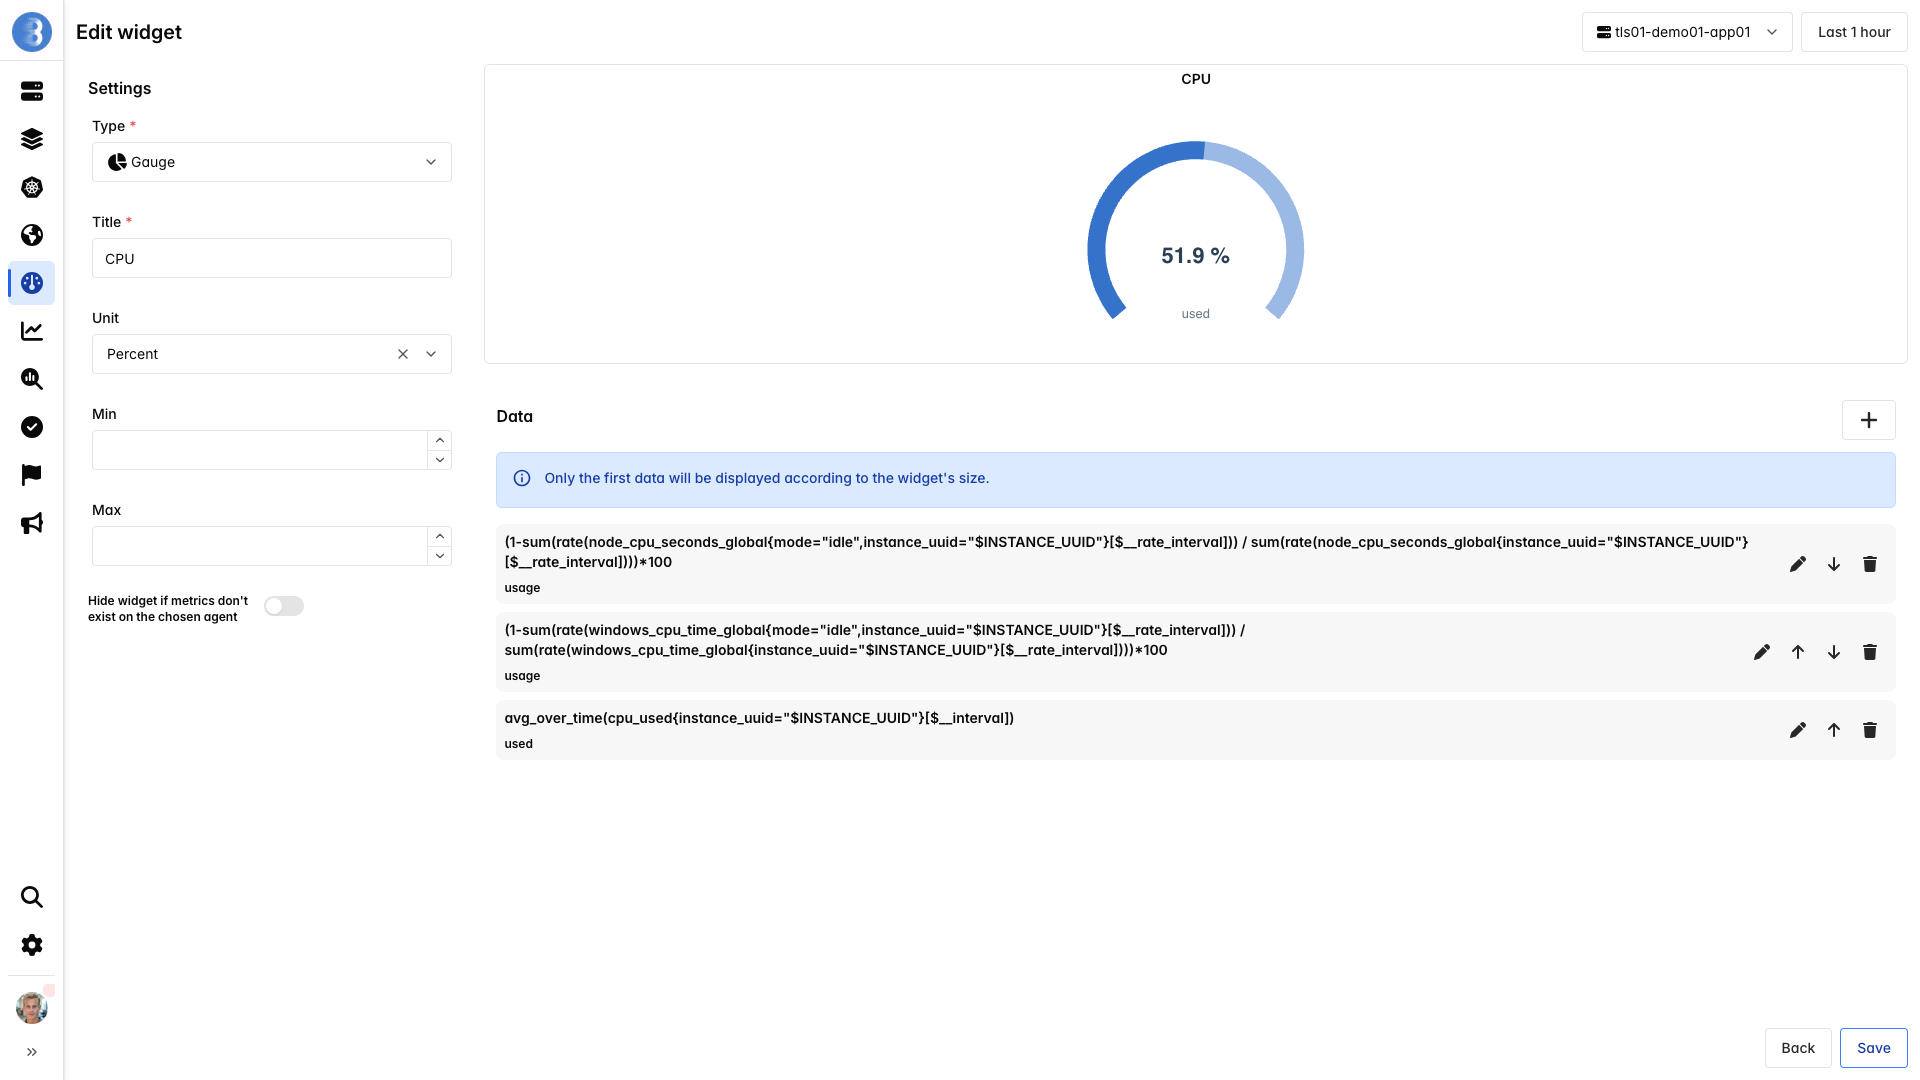The width and height of the screenshot is (1920, 1080).
Task: Add a new data query with plus
Action: (1869, 420)
